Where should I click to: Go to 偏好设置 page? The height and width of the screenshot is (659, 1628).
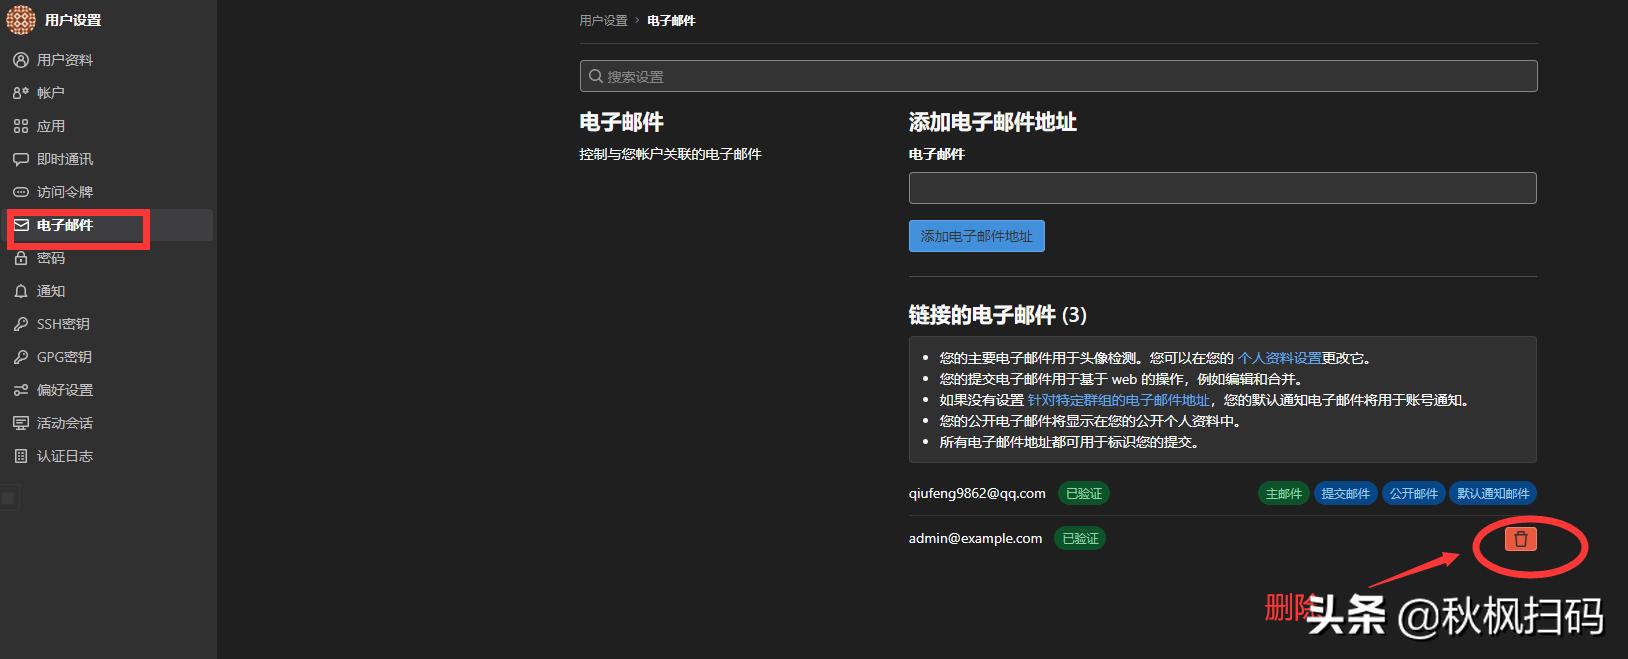[x=108, y=390]
